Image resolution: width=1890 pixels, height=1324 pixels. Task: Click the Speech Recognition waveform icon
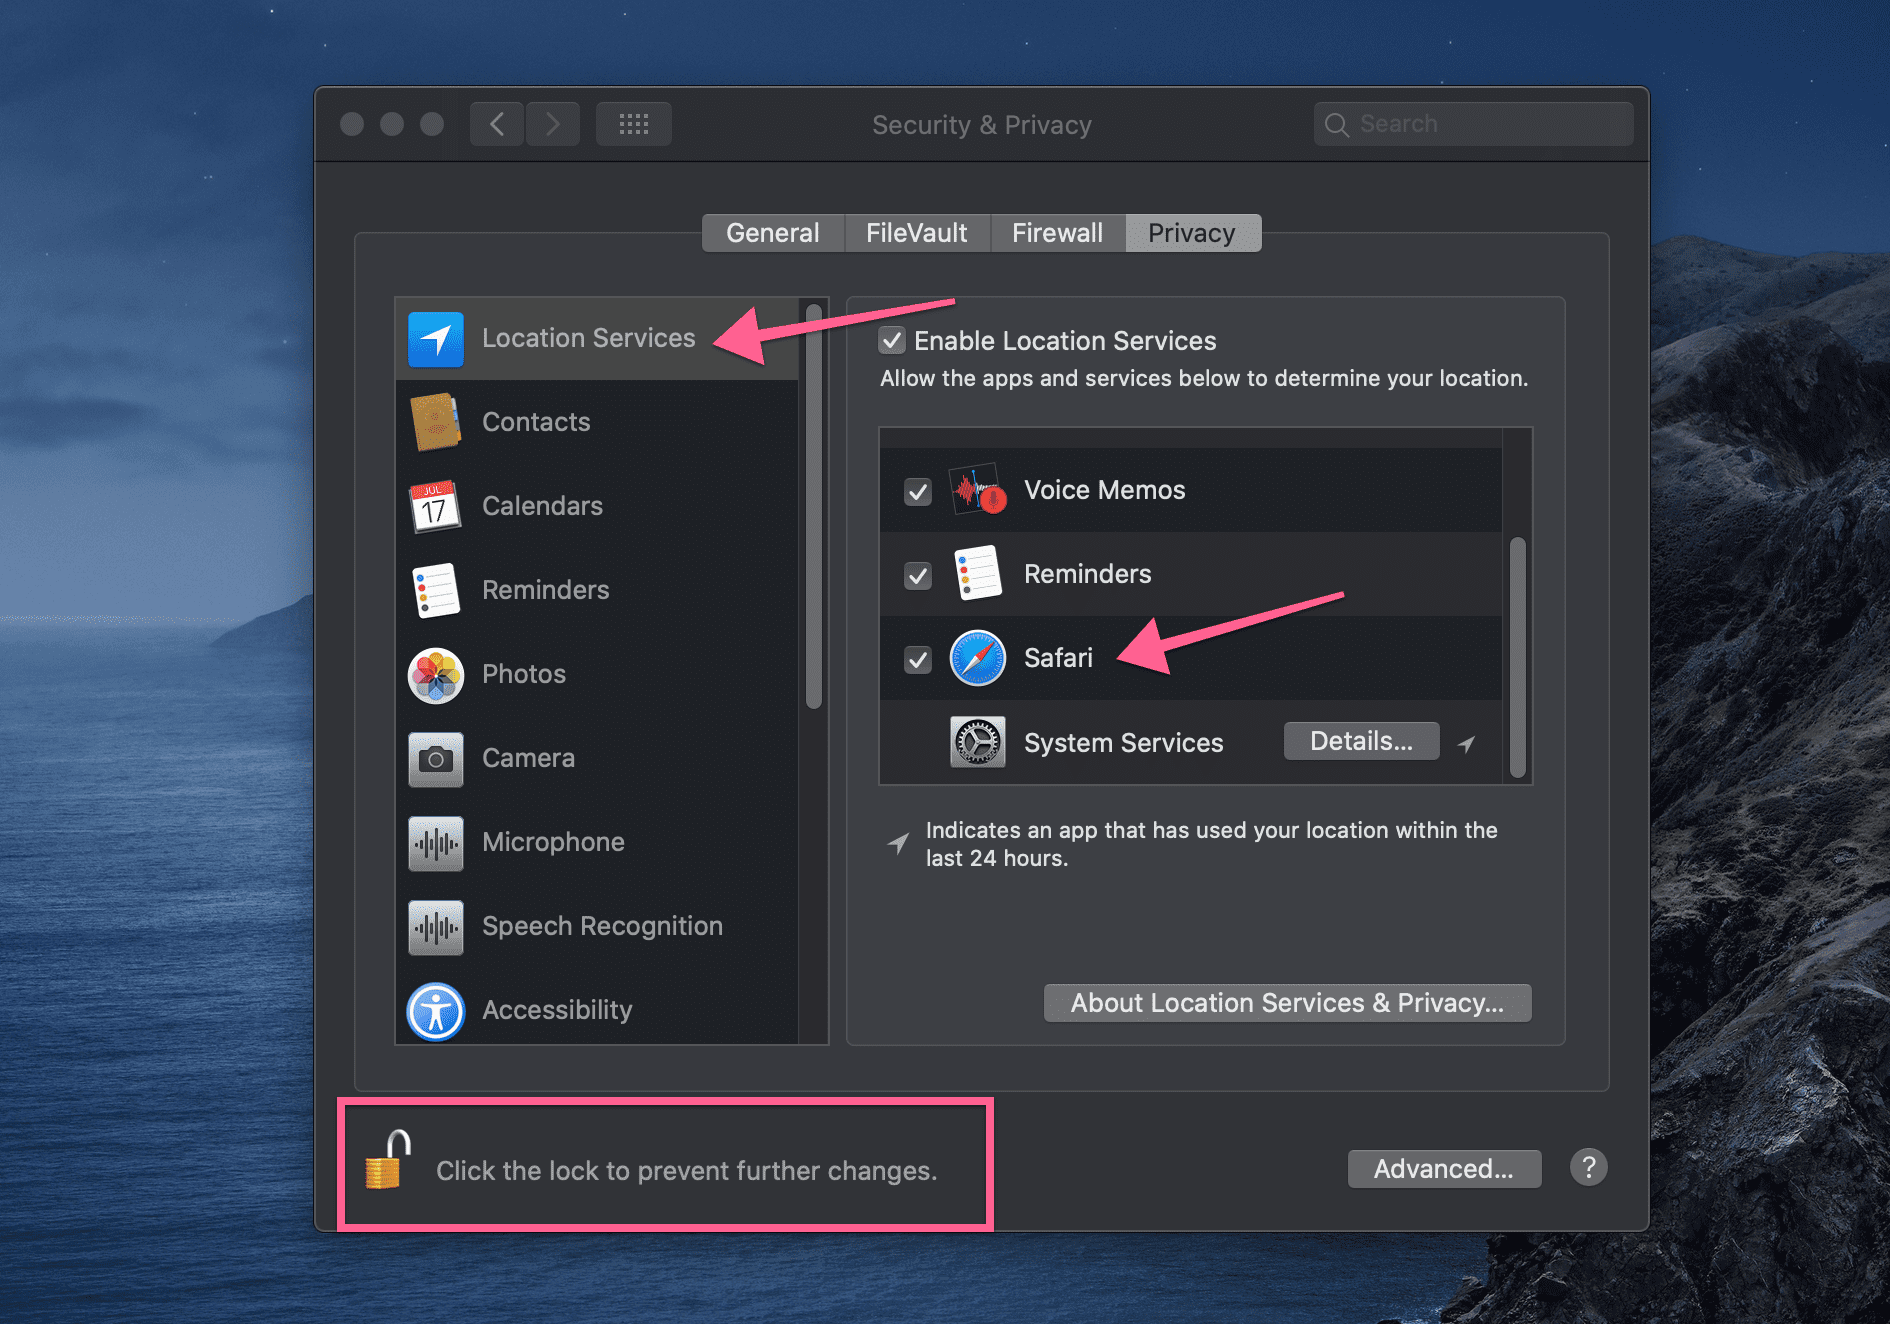point(436,927)
